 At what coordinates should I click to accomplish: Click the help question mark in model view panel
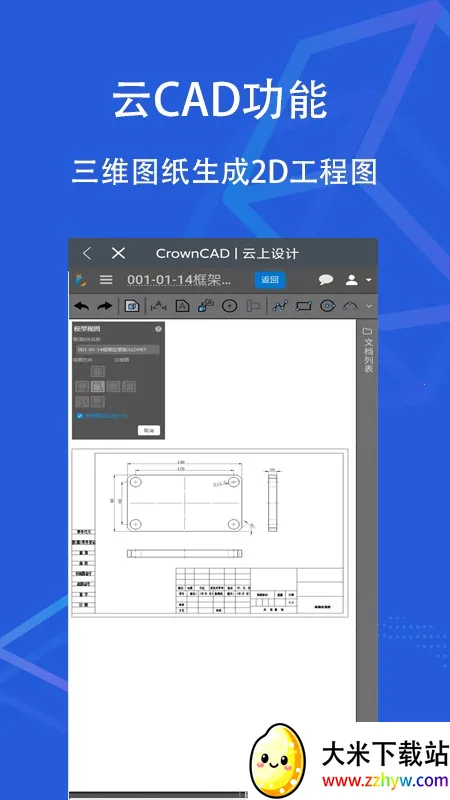[x=158, y=329]
